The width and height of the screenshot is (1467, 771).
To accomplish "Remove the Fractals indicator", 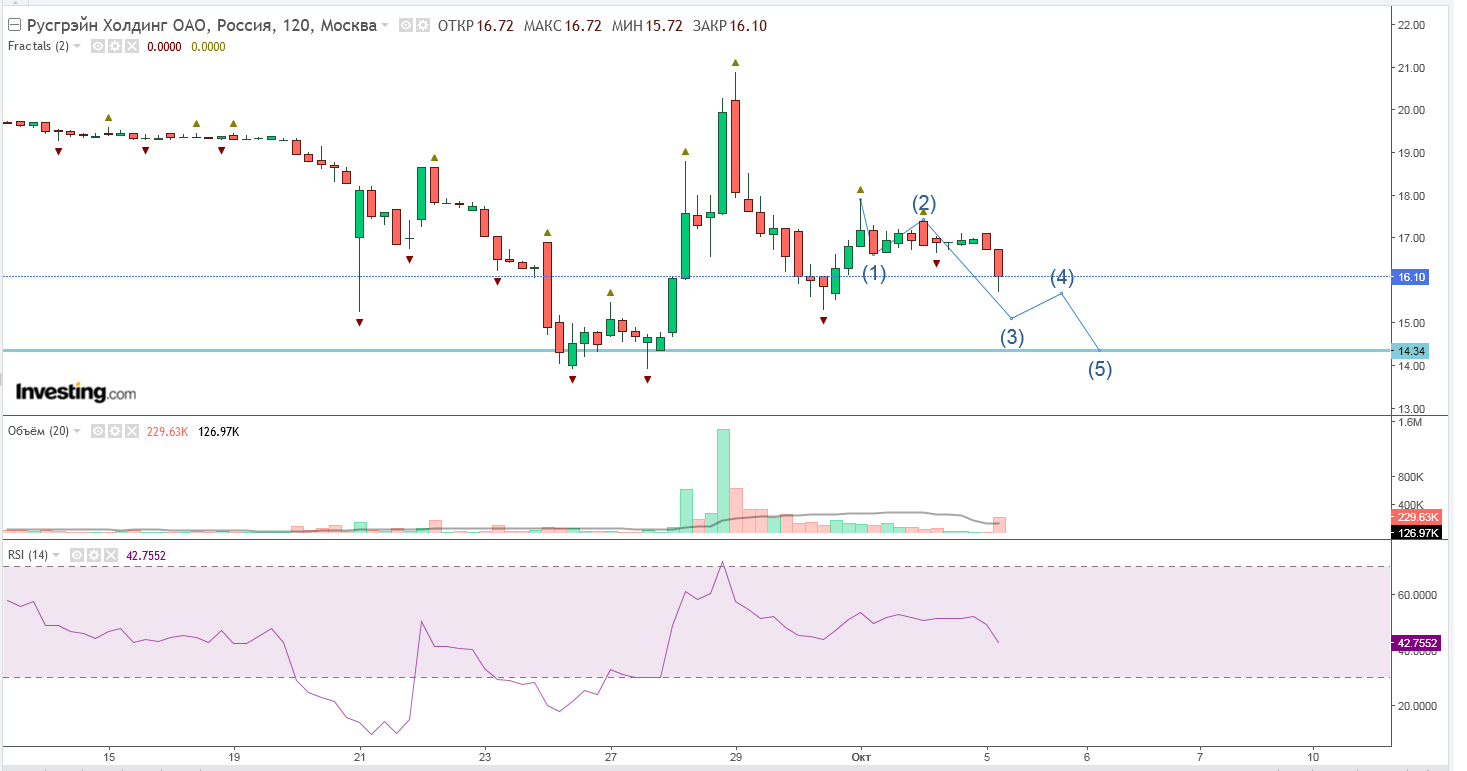I will 131,46.
